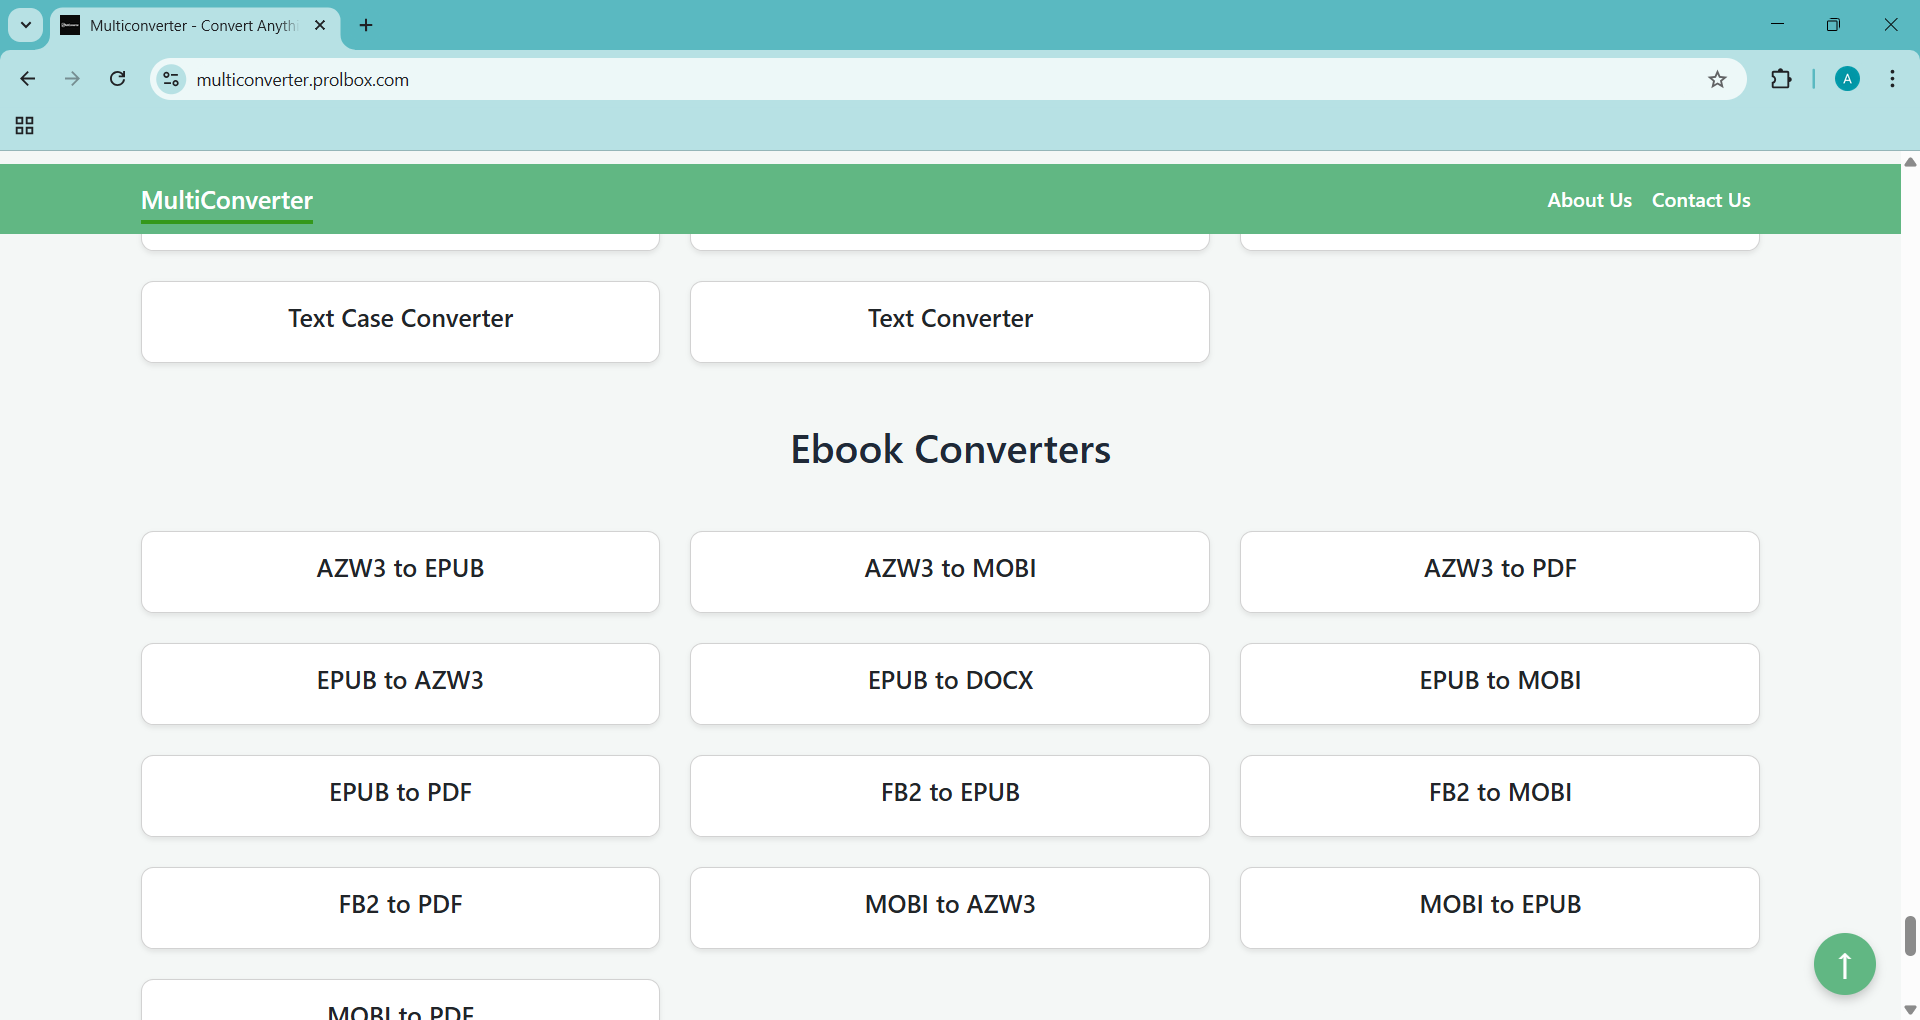Click the browser back arrow icon
1920x1020 pixels.
(28, 79)
